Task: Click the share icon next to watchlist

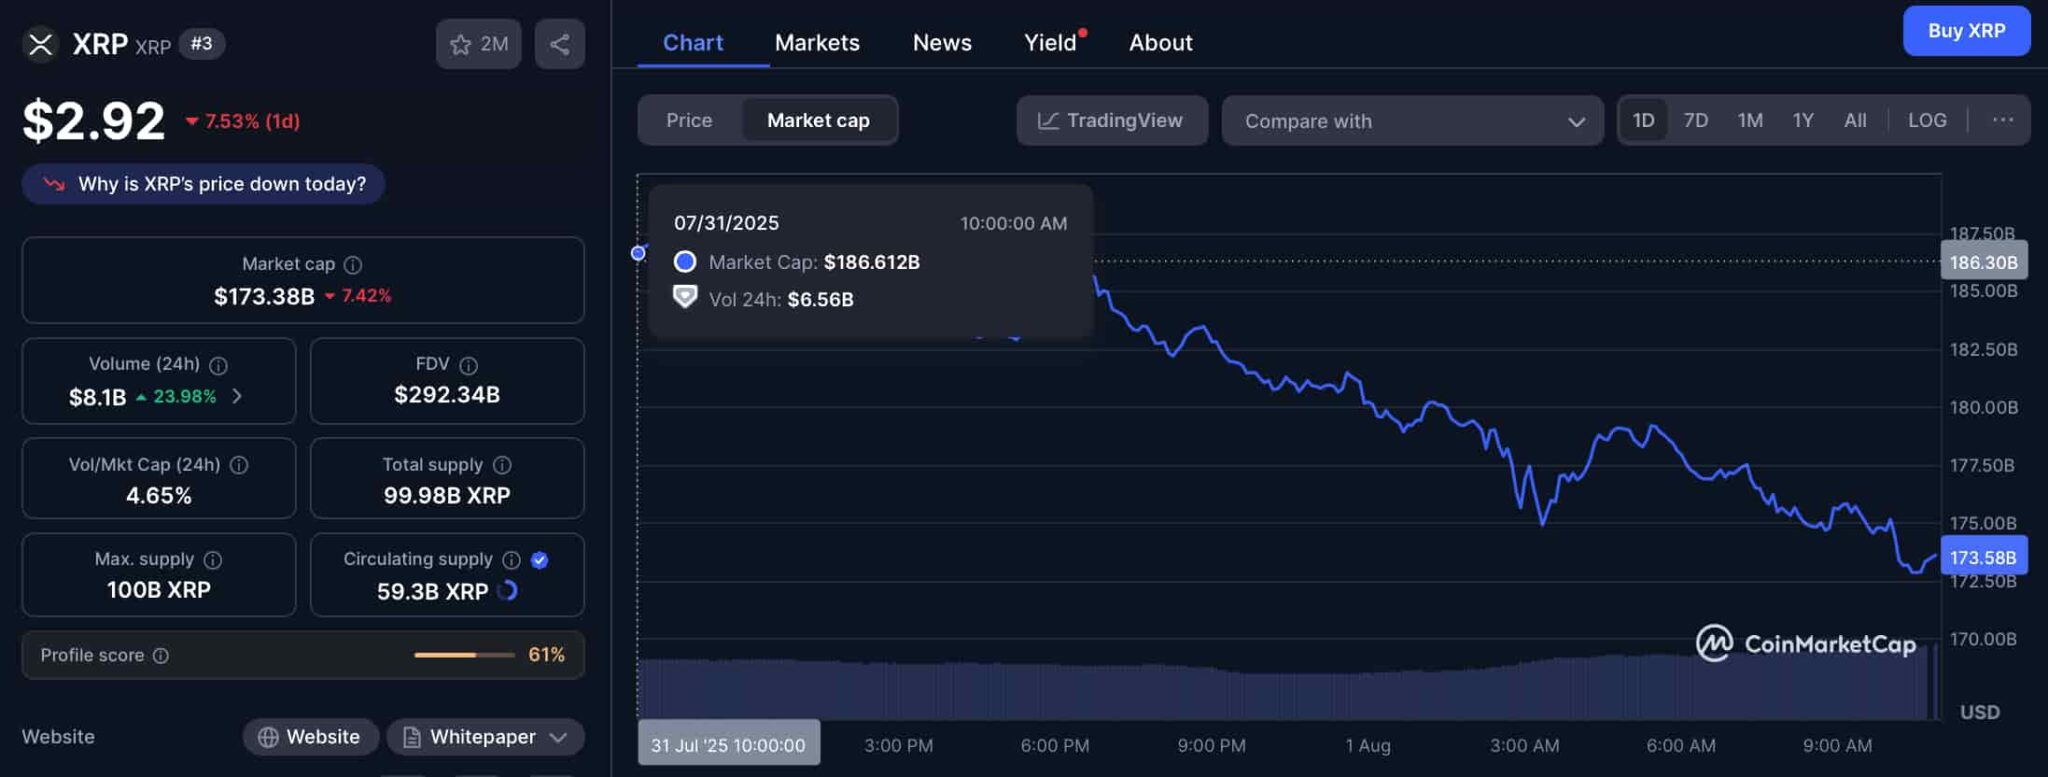Action: [559, 44]
